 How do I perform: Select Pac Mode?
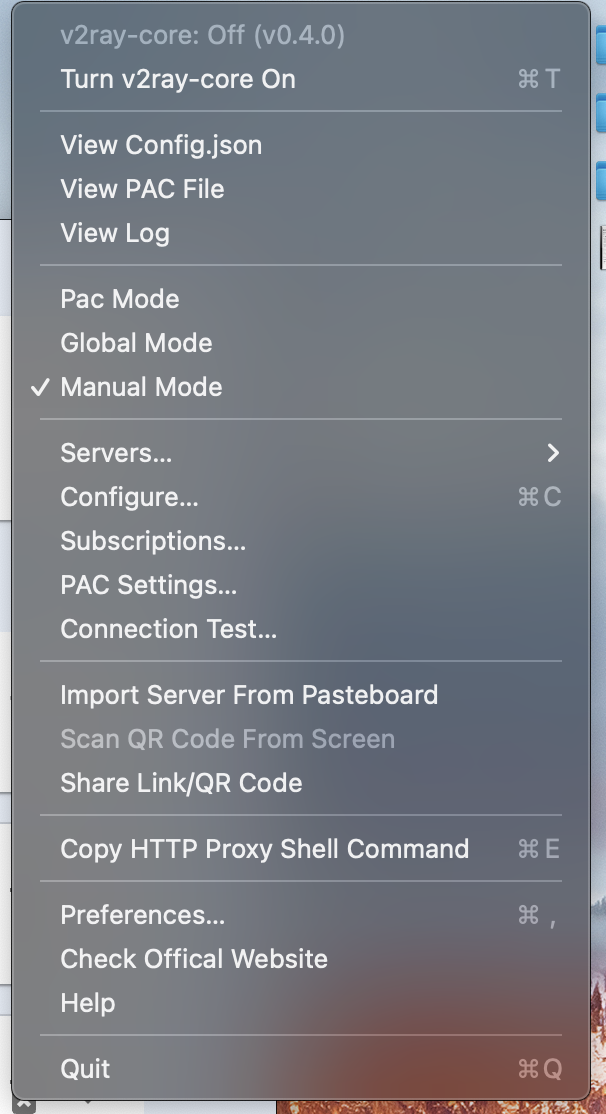click(120, 299)
